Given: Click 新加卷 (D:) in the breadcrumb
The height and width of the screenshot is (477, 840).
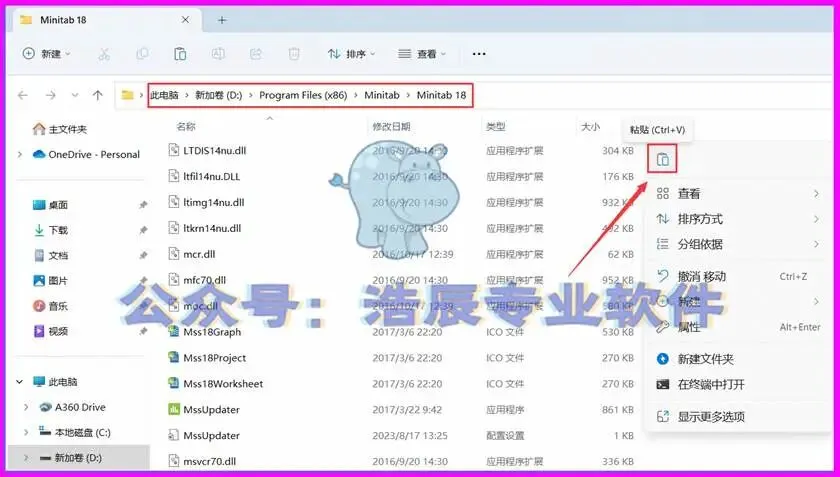Looking at the screenshot, I should pyautogui.click(x=219, y=95).
